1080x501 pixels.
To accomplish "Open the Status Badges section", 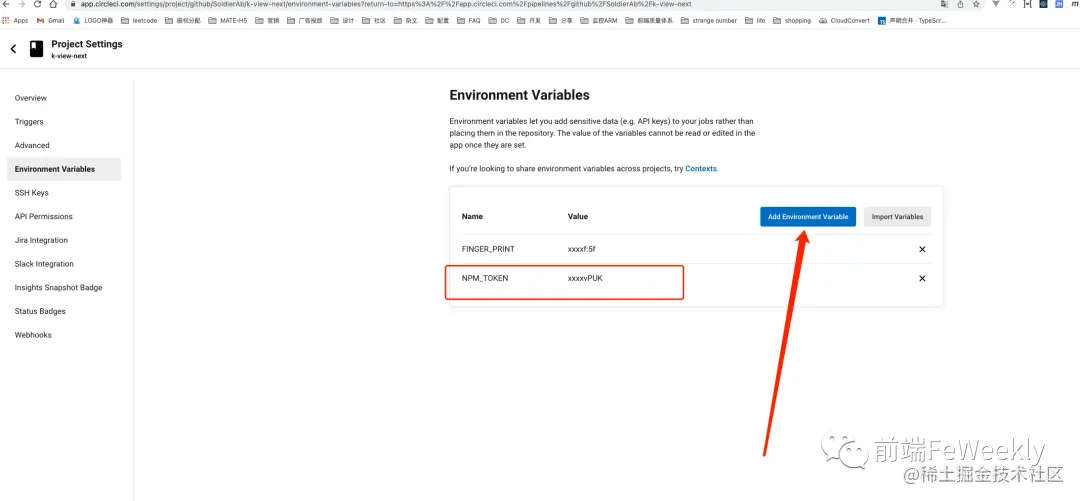I will click(x=40, y=311).
